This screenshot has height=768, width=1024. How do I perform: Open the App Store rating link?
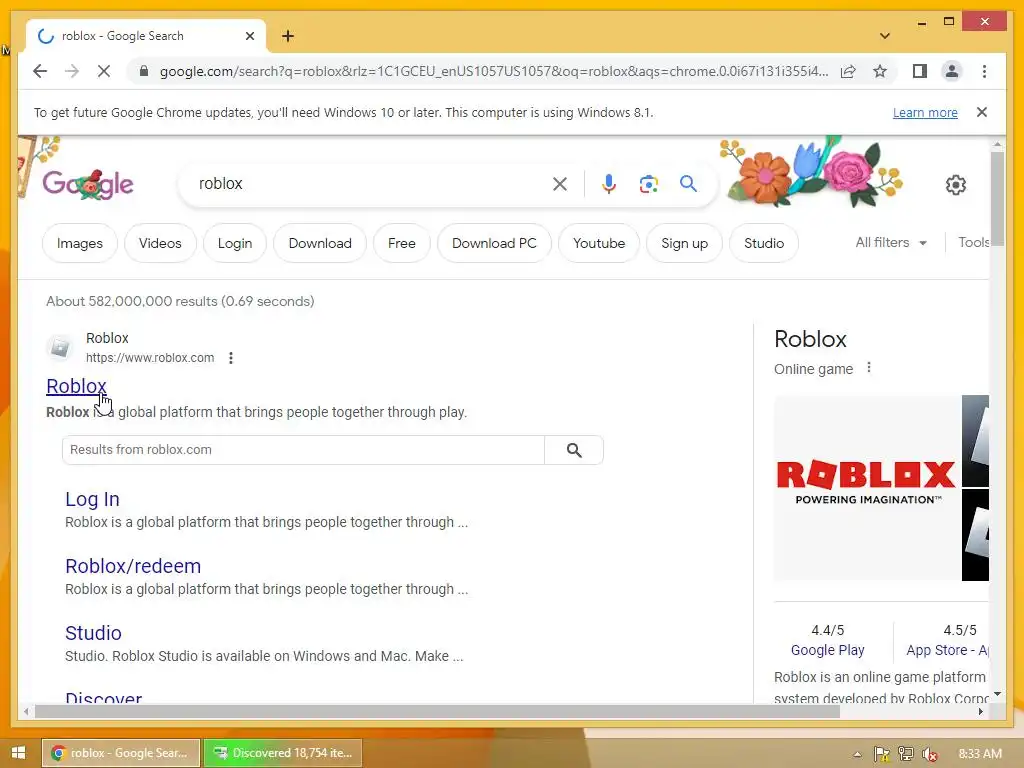948,650
